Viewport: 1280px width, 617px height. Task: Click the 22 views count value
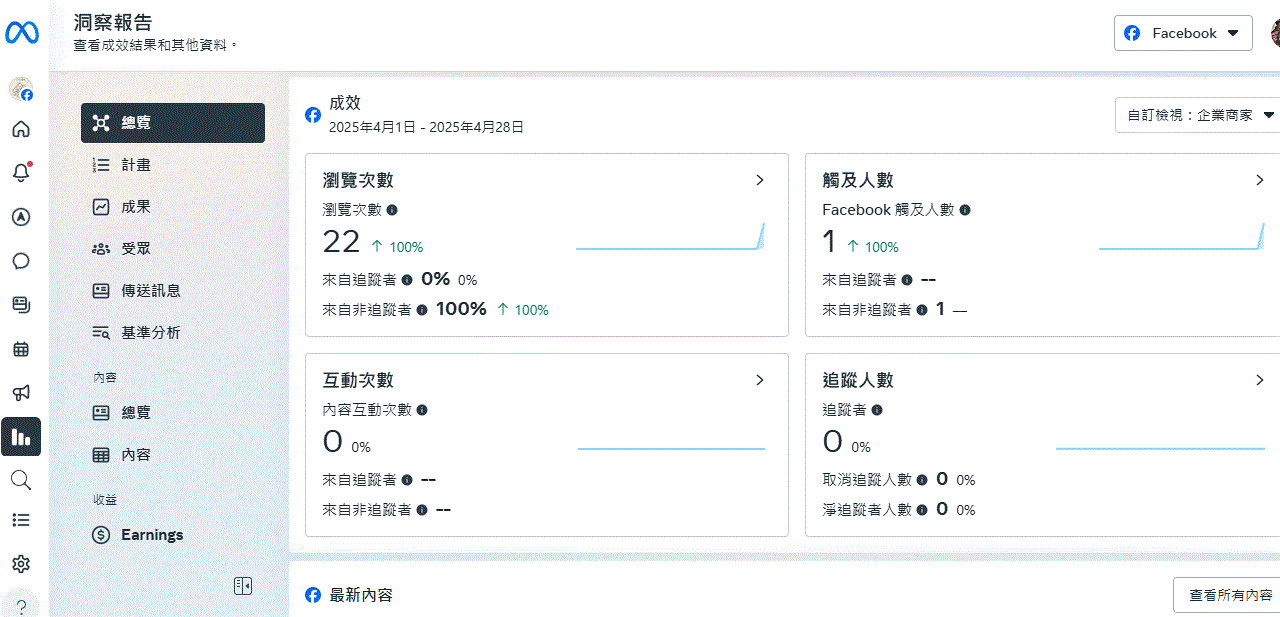pyautogui.click(x=341, y=241)
